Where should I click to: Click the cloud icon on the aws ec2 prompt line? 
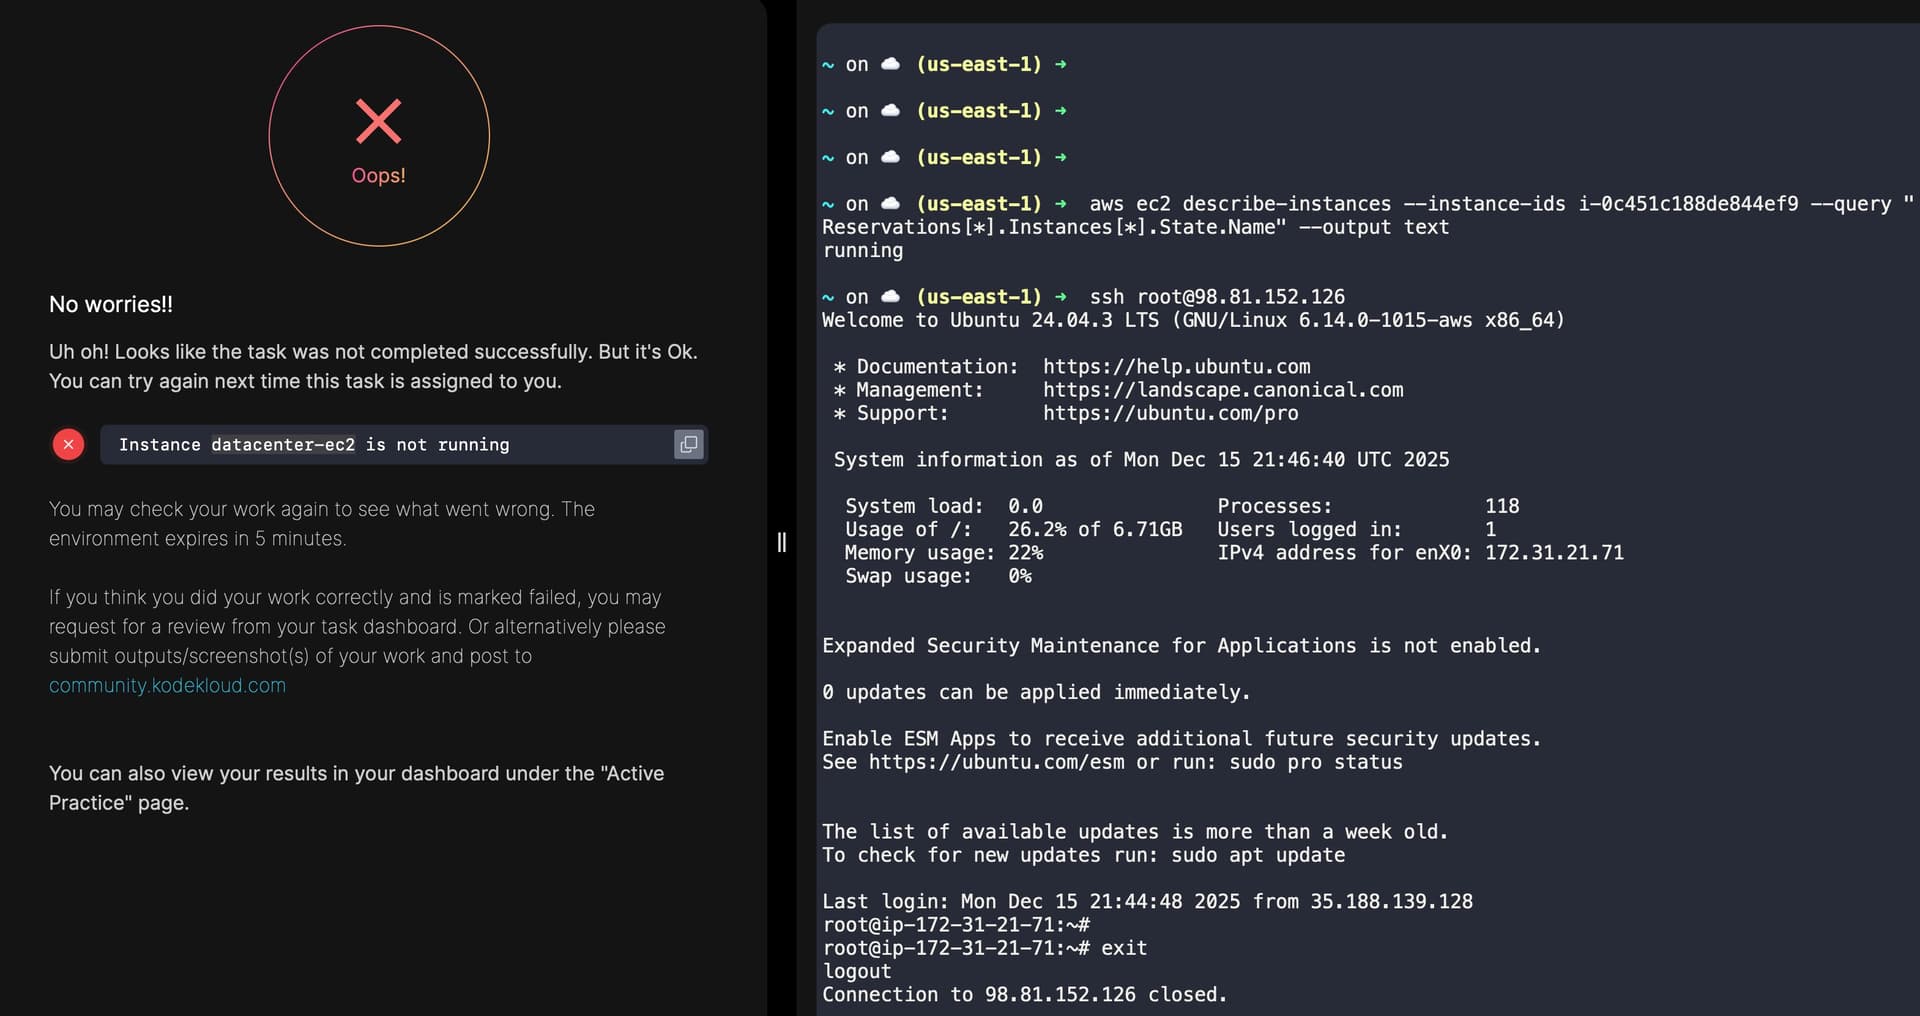890,204
